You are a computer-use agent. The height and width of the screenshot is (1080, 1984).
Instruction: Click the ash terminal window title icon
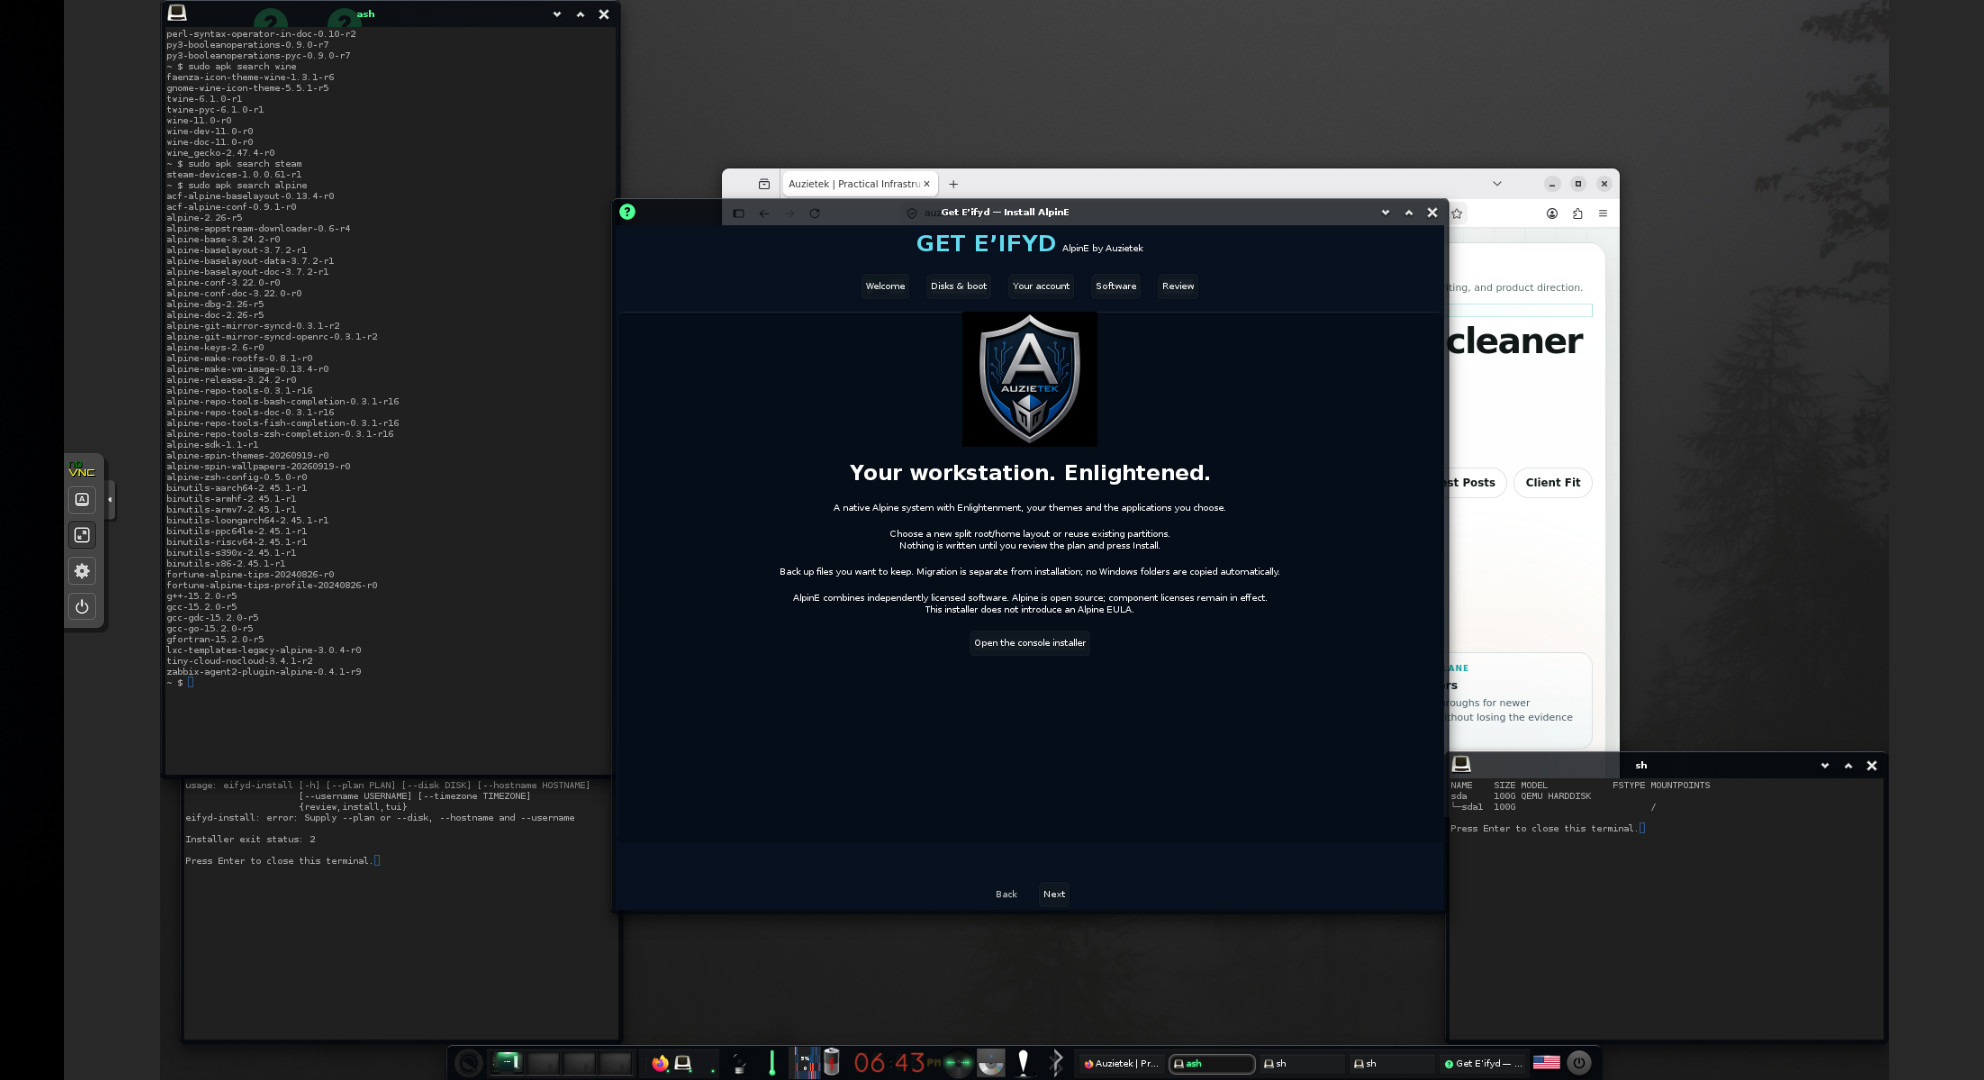tap(177, 13)
